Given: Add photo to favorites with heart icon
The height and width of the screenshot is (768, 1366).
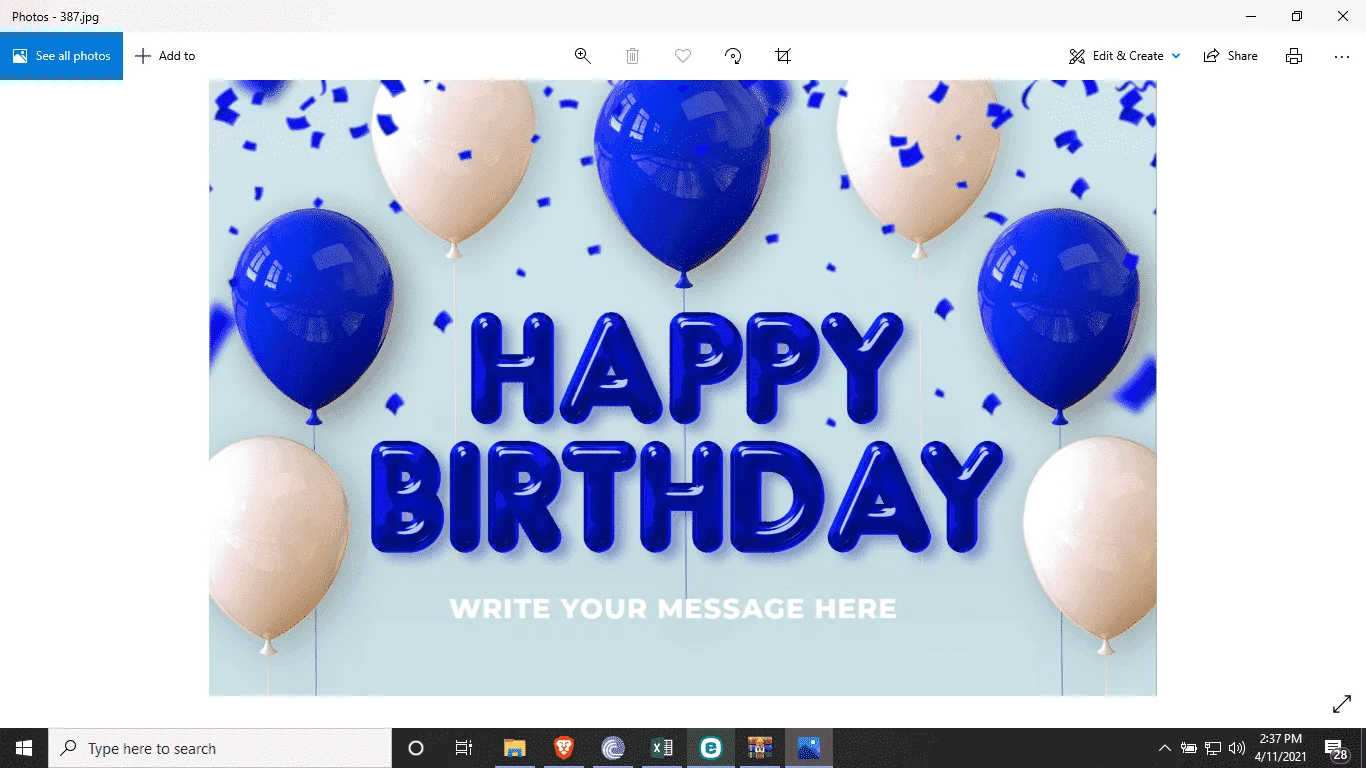Looking at the screenshot, I should click(x=683, y=56).
